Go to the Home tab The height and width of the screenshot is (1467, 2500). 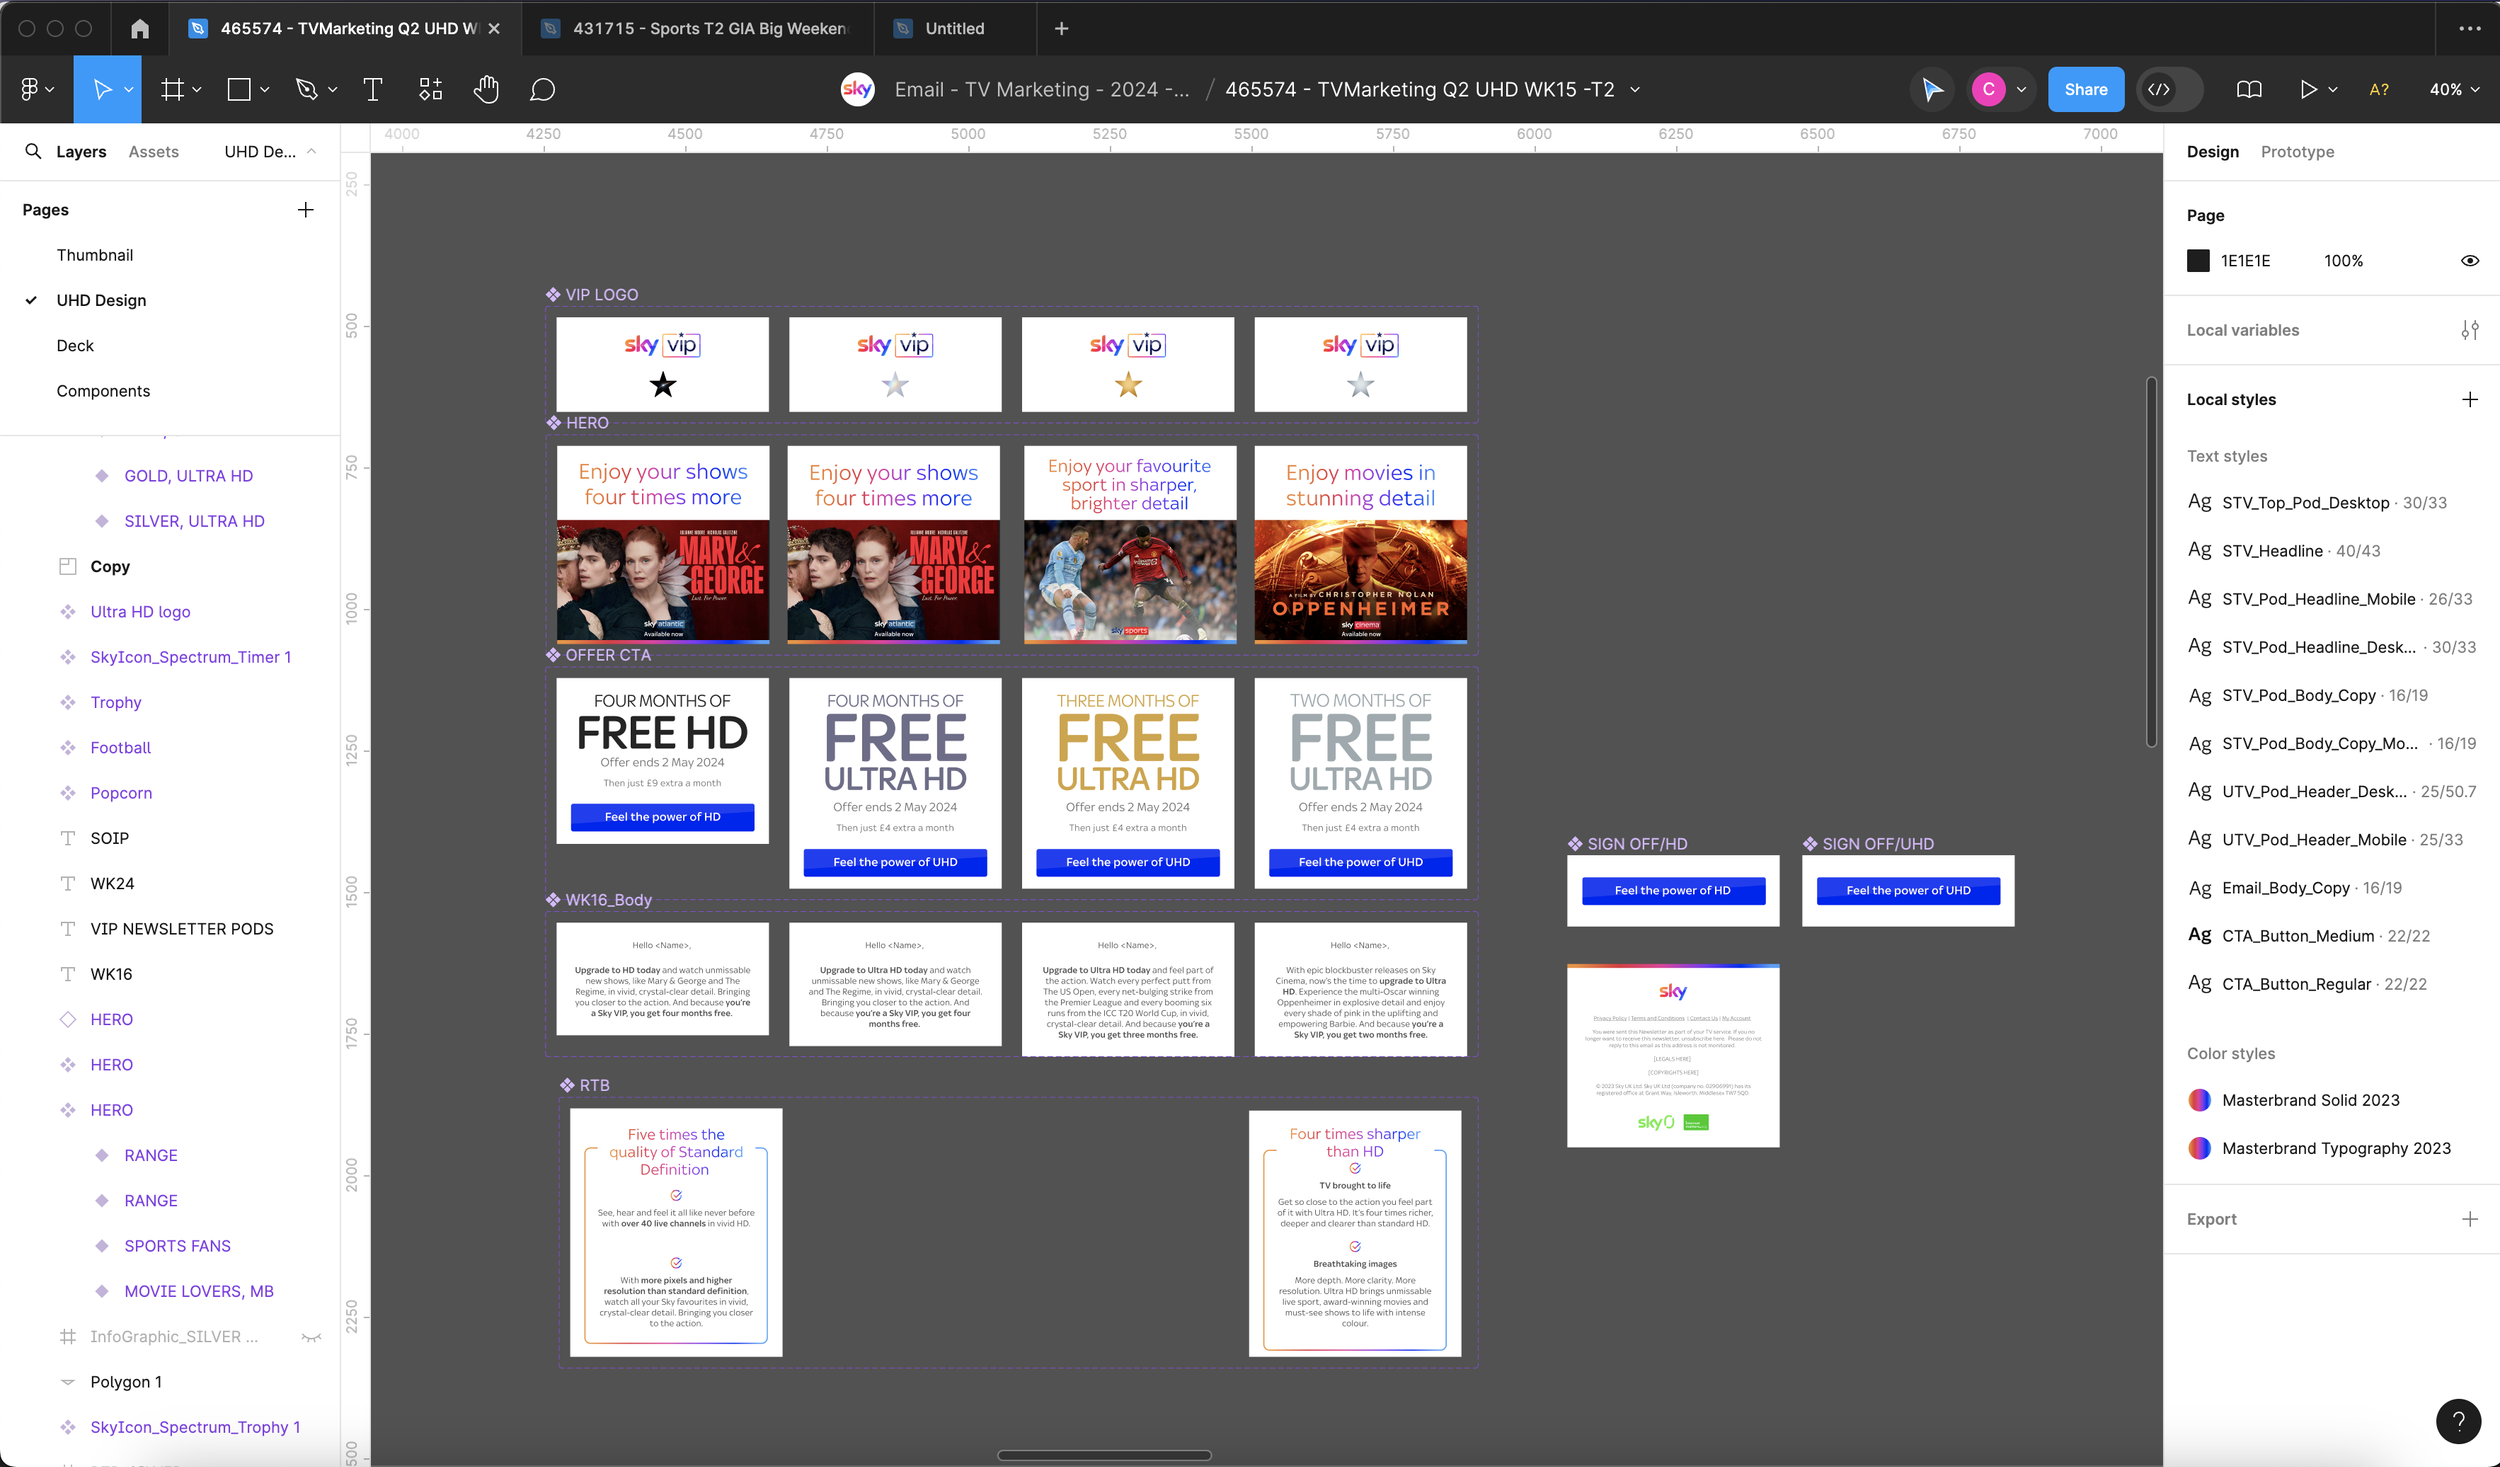pyautogui.click(x=140, y=28)
